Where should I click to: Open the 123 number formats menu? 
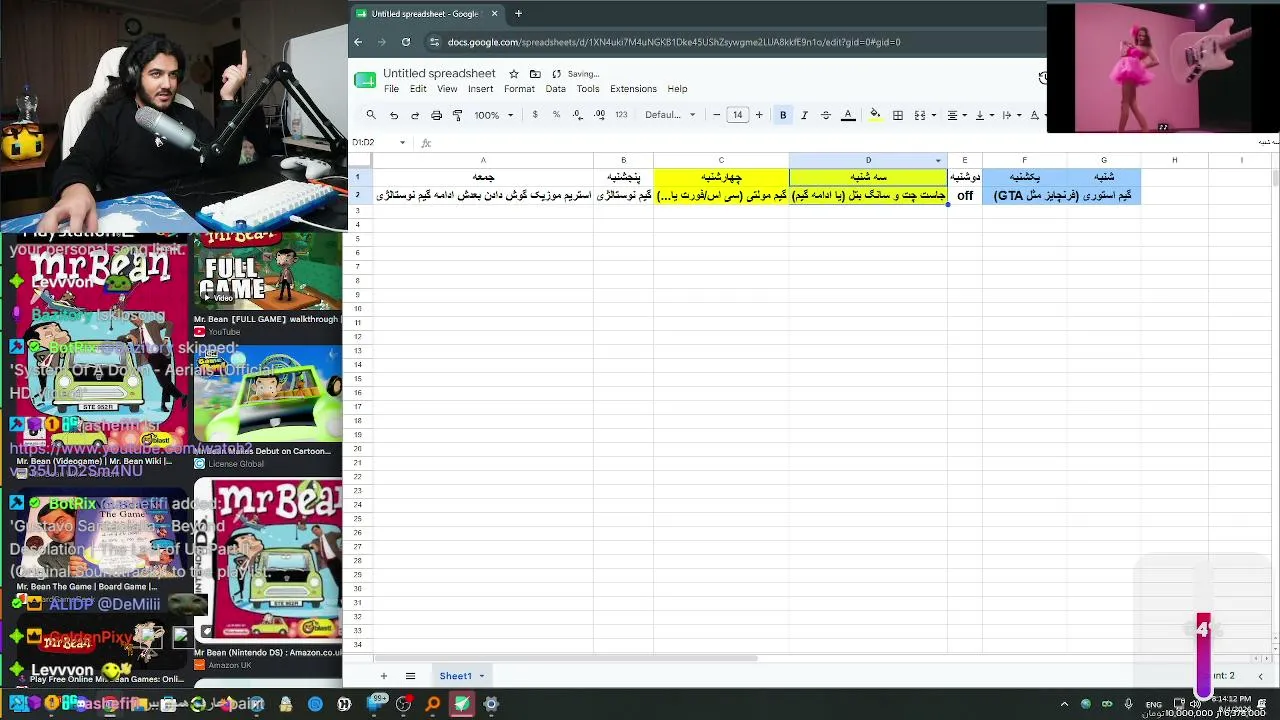pos(621,115)
